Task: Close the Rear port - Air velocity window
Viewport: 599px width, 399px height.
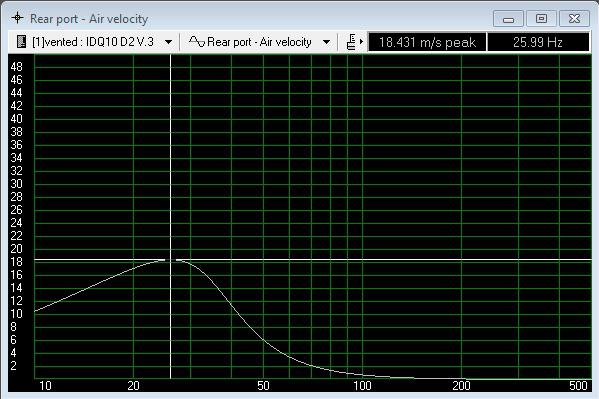Action: click(574, 19)
